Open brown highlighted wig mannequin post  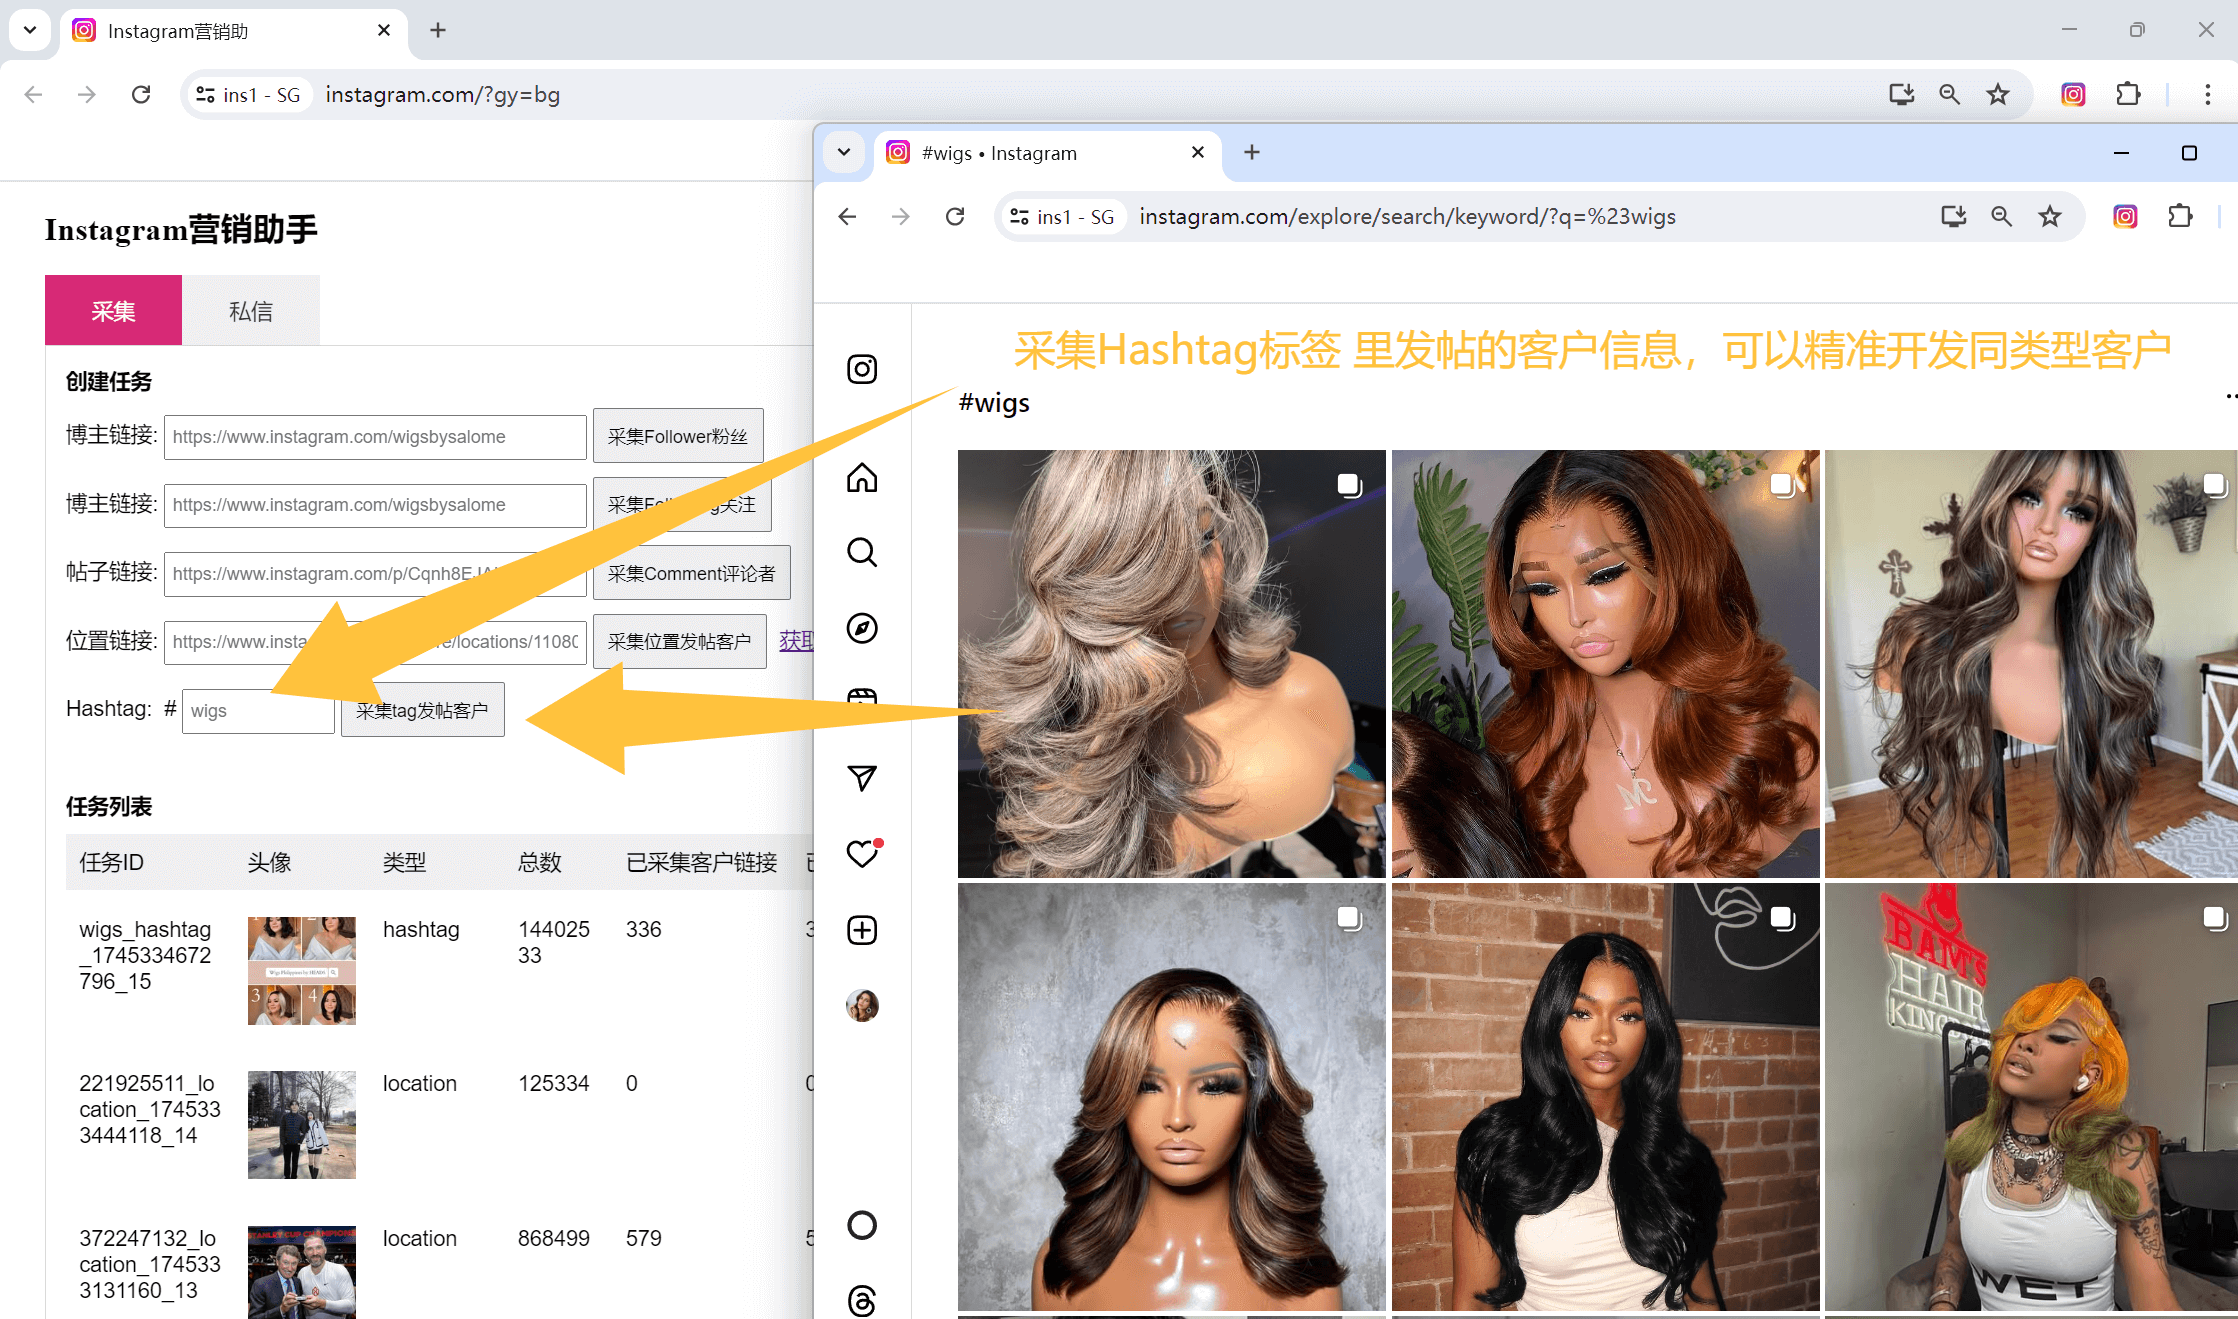(1171, 1097)
